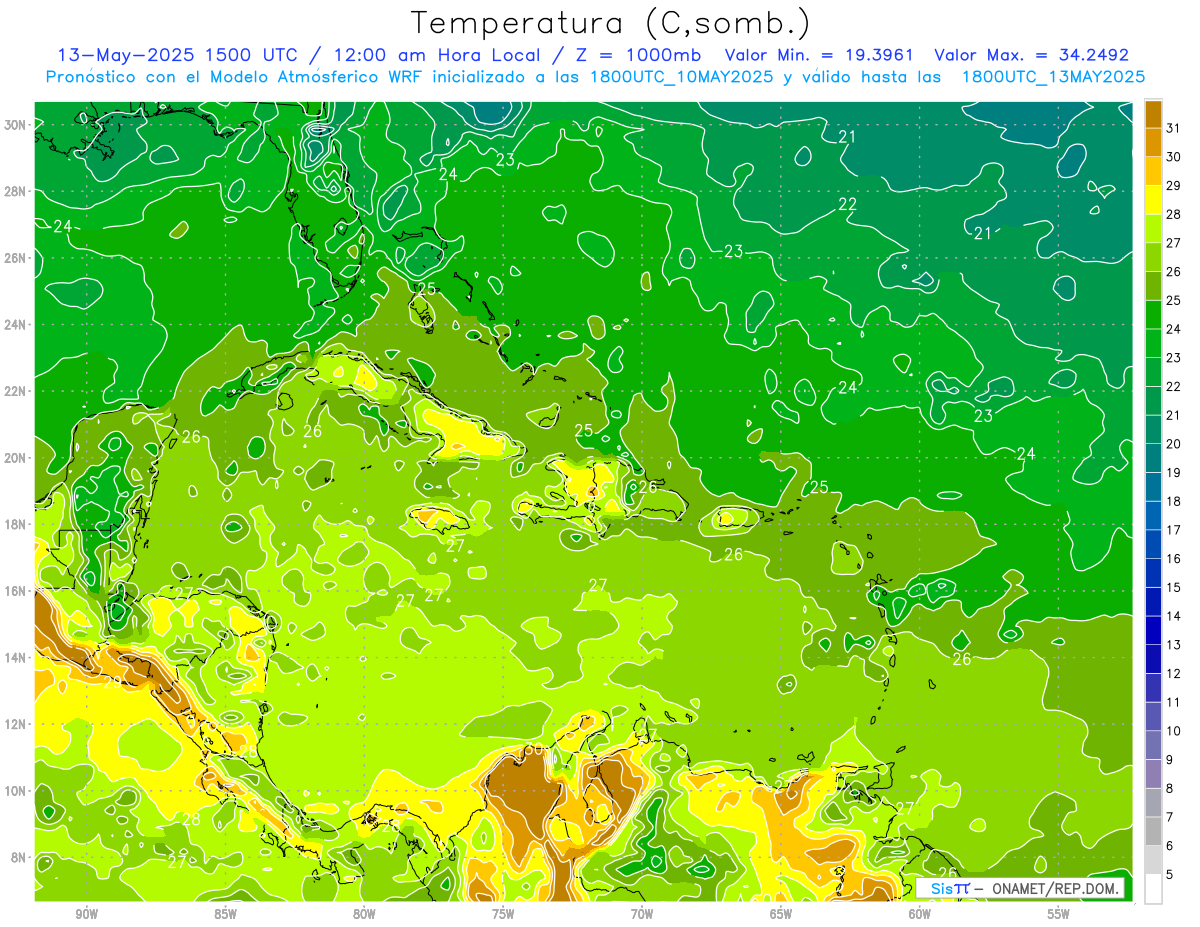Click the color scale label 12
1200x927 pixels.
point(1173,674)
